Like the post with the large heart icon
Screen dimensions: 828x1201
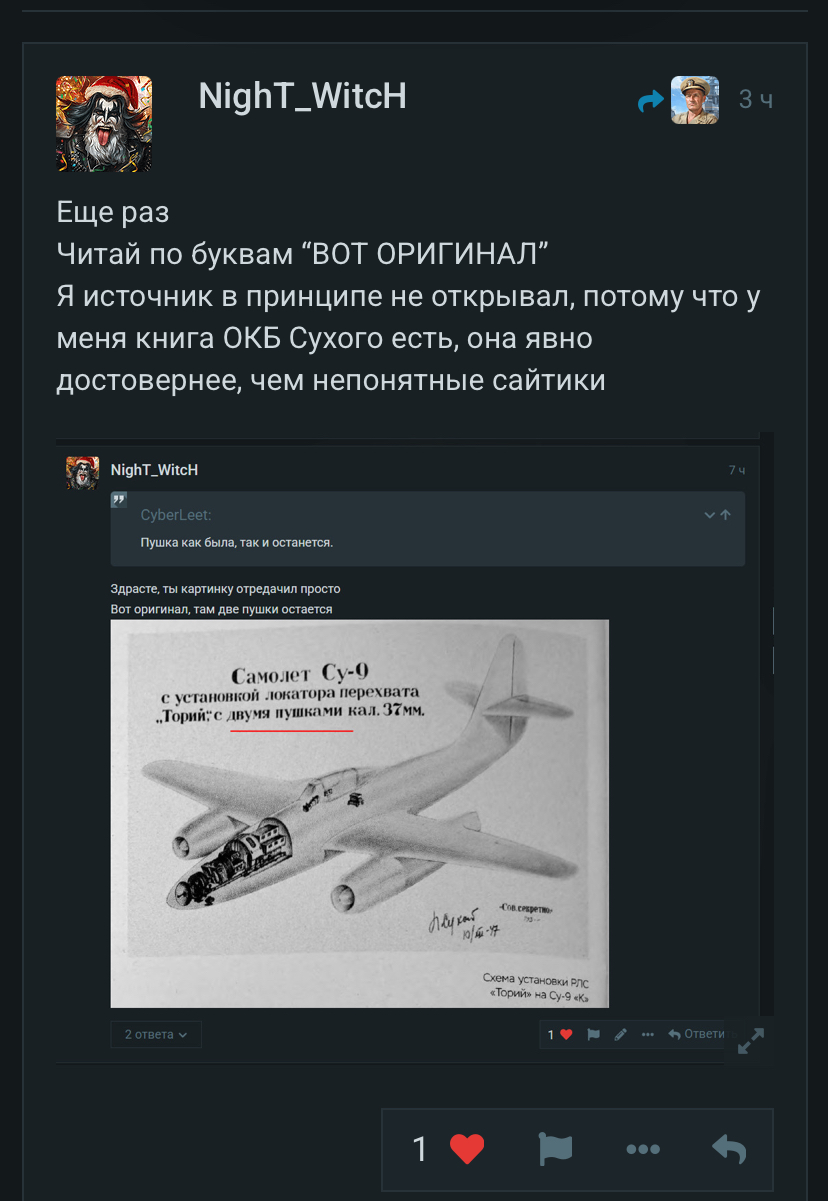pyautogui.click(x=467, y=1149)
